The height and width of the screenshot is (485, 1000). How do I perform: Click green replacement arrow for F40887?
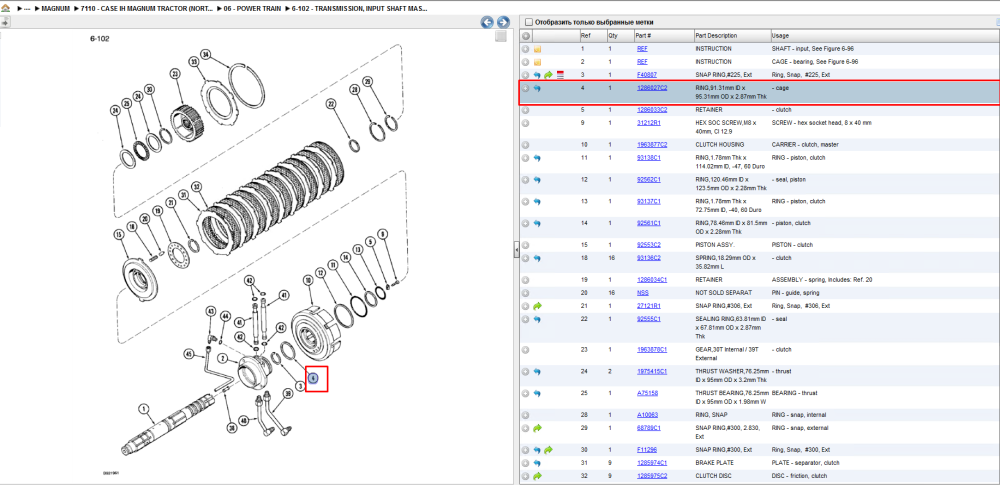[548, 75]
